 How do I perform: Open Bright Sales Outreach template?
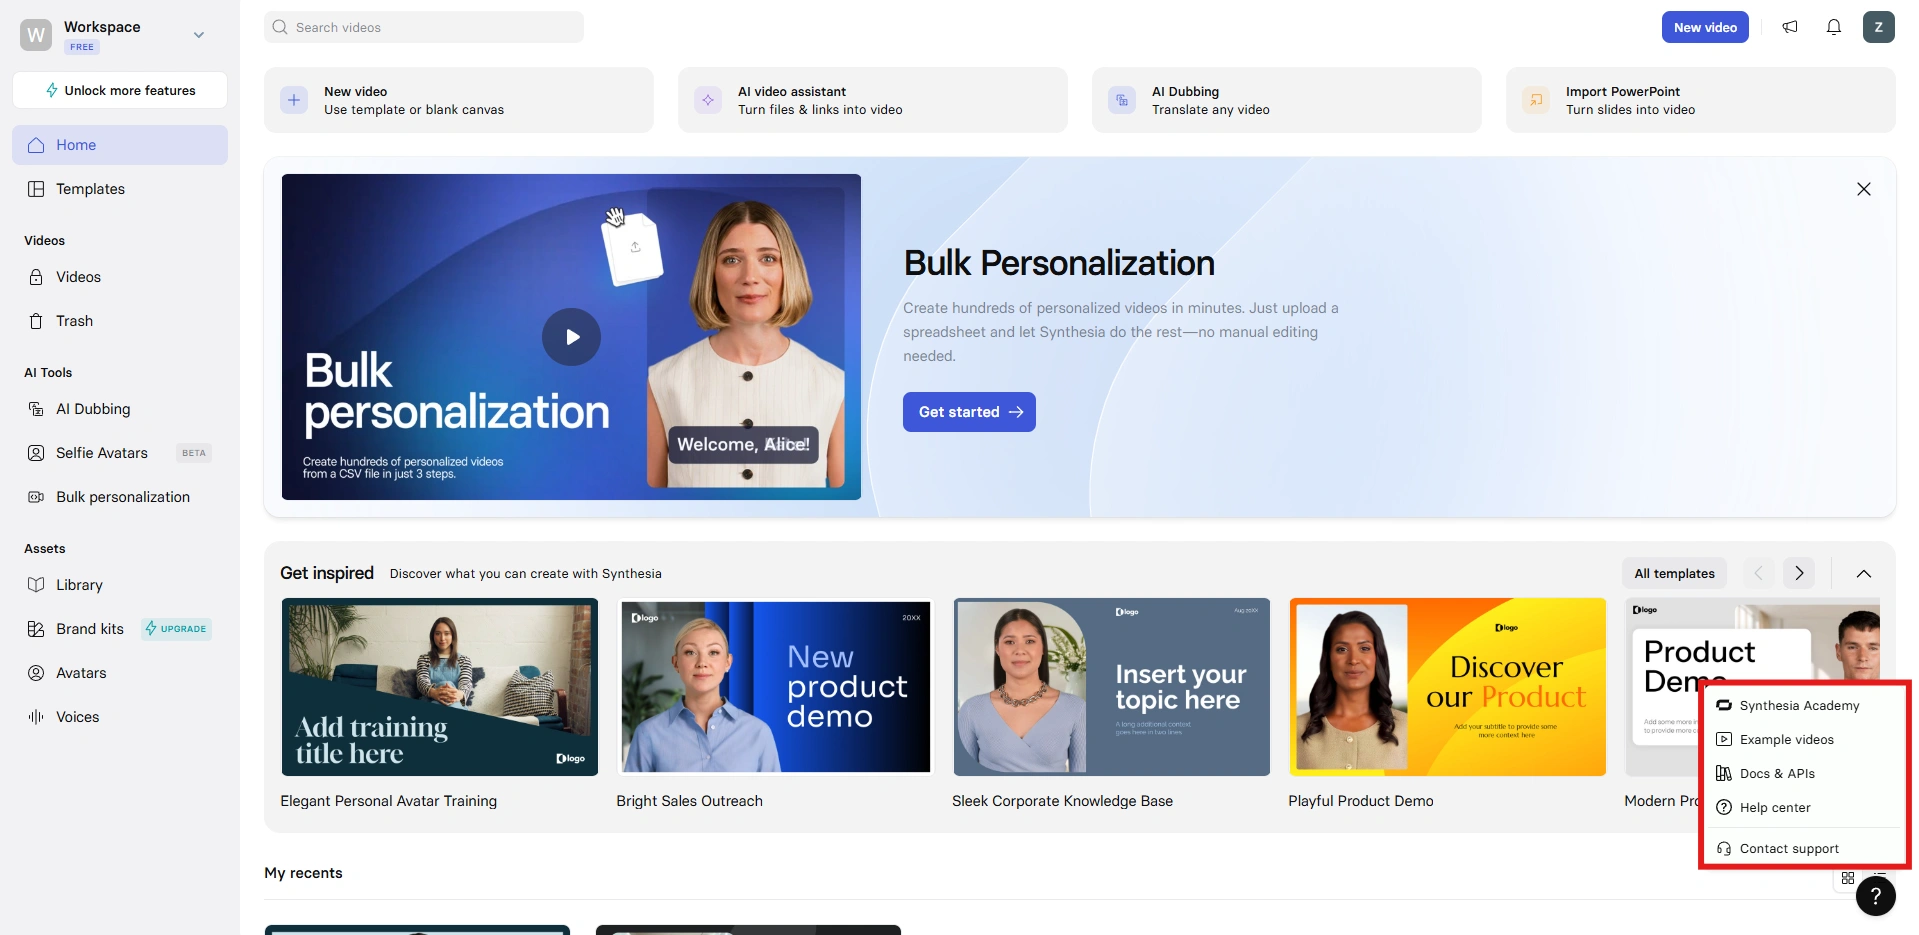pyautogui.click(x=776, y=687)
